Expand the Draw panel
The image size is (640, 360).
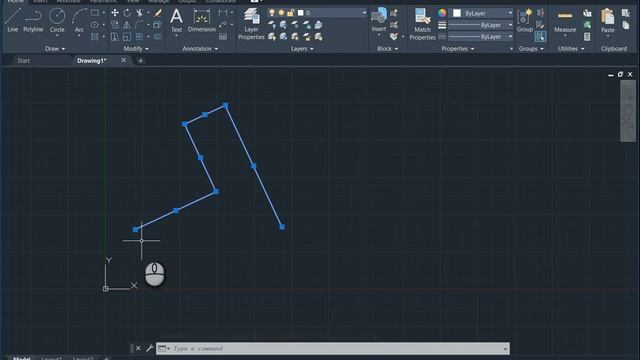tap(55, 49)
